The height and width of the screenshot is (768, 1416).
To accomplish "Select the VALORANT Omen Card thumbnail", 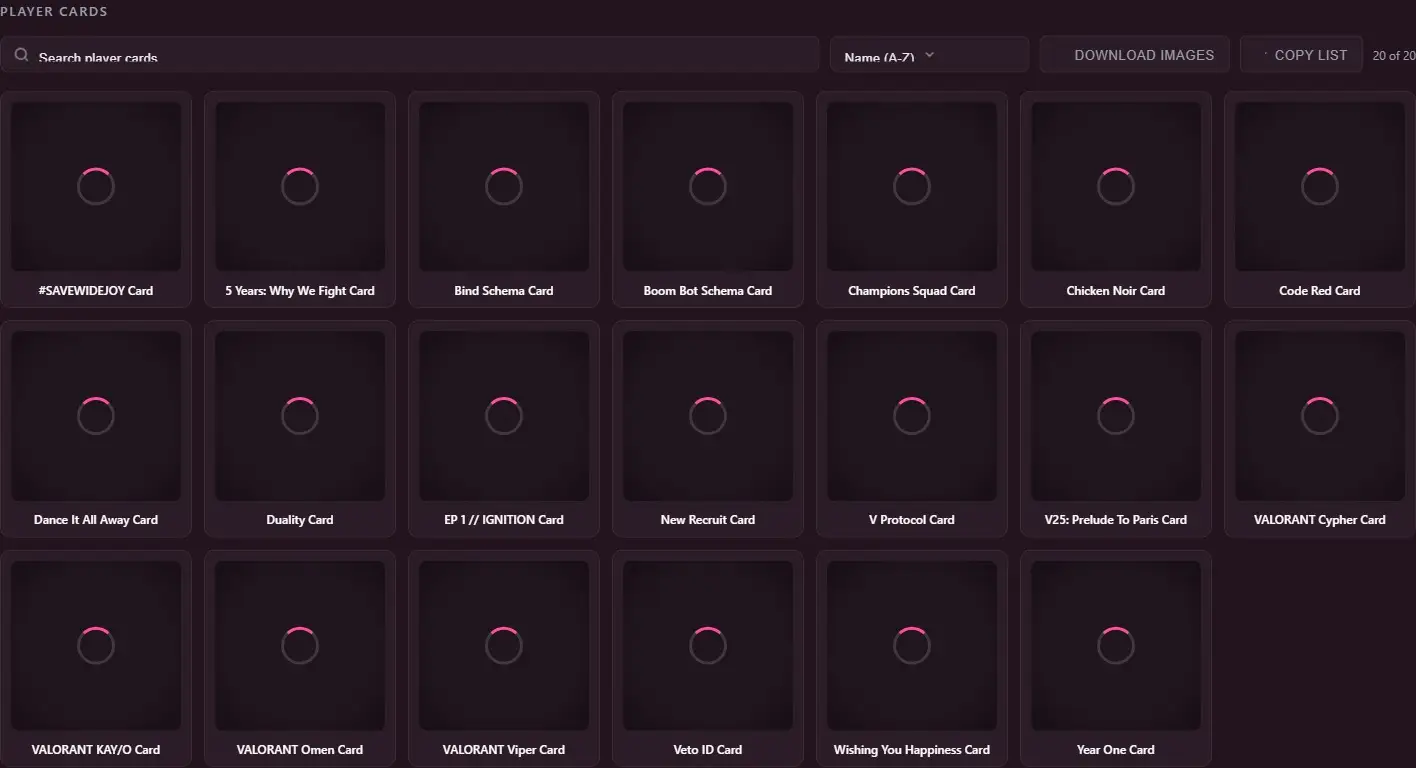I will coord(300,645).
